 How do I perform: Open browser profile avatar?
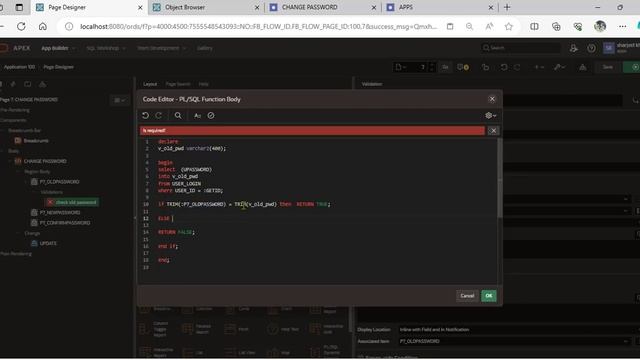click(600, 27)
